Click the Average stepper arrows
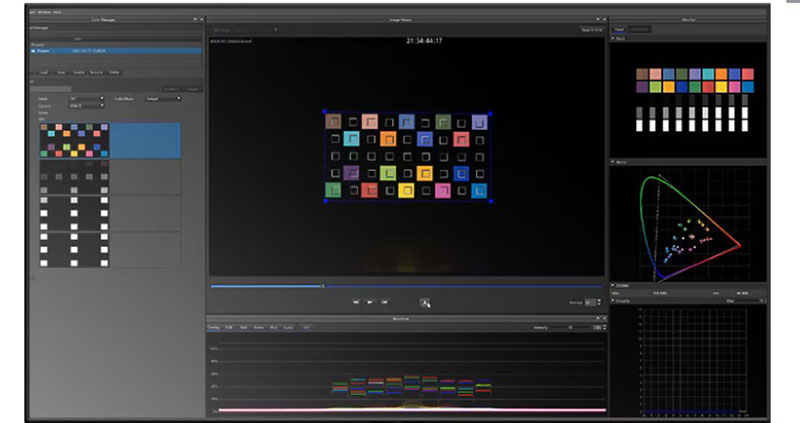Viewport: 800px width, 423px height. [598, 303]
